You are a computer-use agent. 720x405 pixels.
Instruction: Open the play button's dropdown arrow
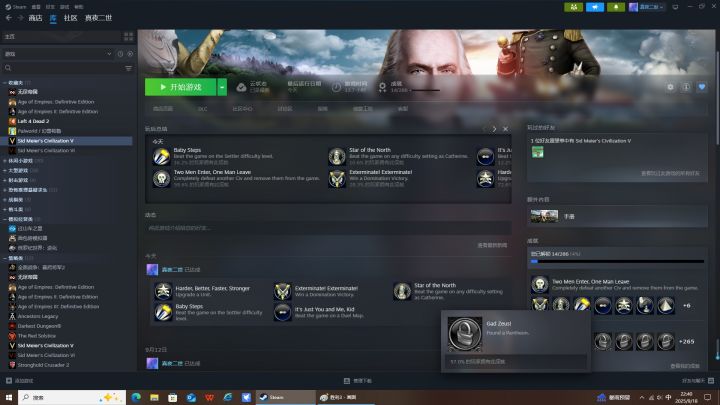tap(222, 87)
